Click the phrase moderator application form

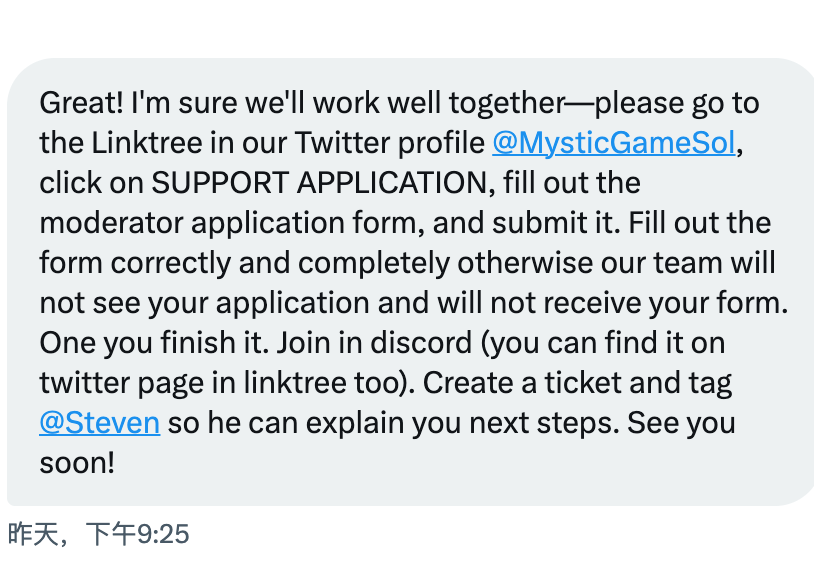click(228, 223)
